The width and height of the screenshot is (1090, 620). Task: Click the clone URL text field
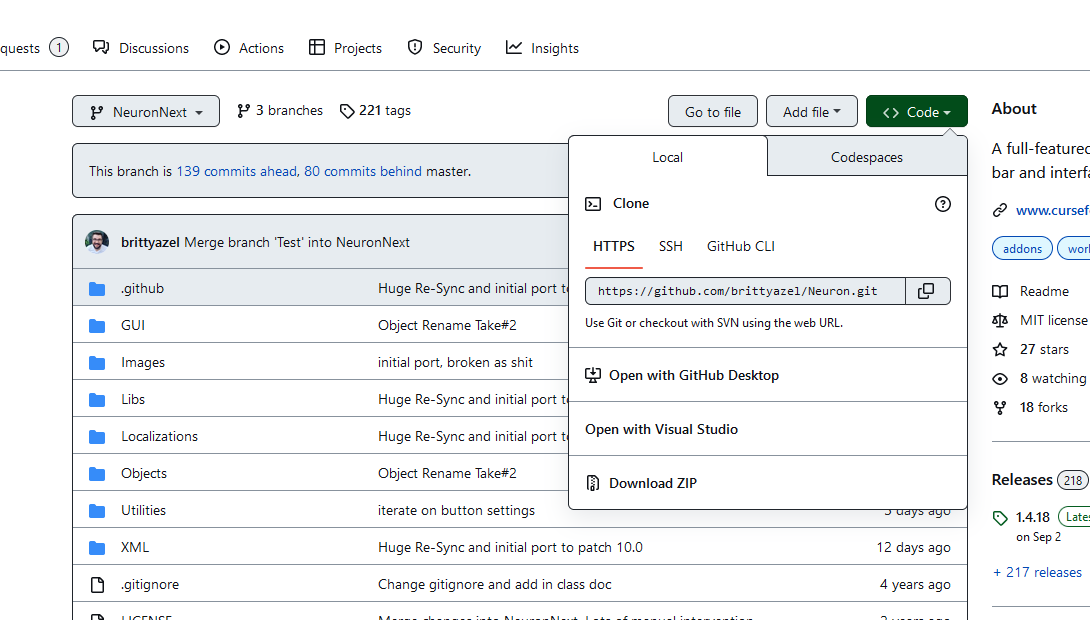745,291
